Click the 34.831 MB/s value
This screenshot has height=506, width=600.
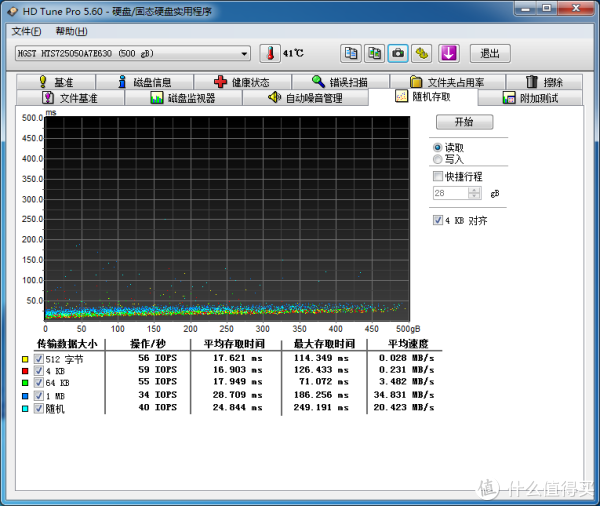(x=404, y=395)
